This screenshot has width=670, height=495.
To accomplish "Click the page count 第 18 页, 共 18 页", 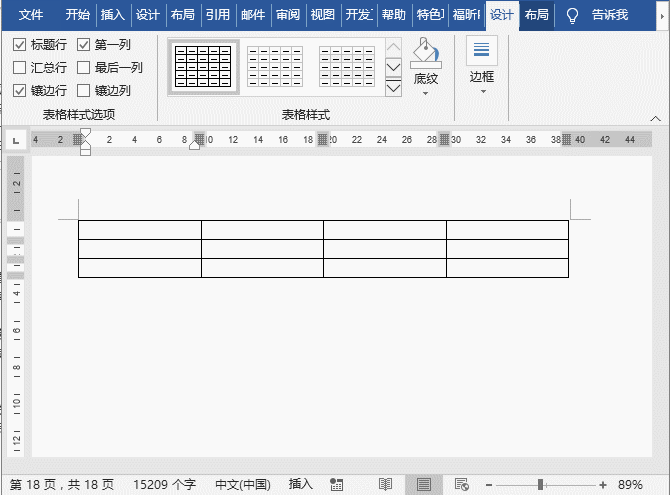I will (62, 484).
